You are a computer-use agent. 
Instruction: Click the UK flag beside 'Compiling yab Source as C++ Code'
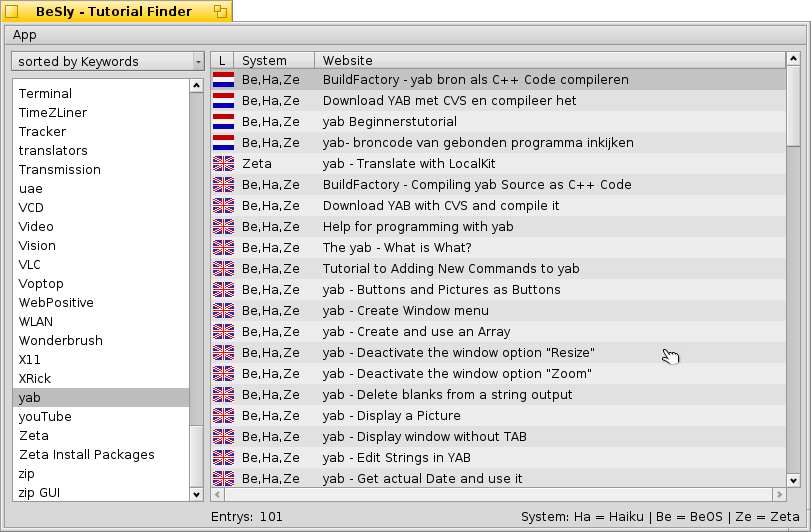coord(223,185)
